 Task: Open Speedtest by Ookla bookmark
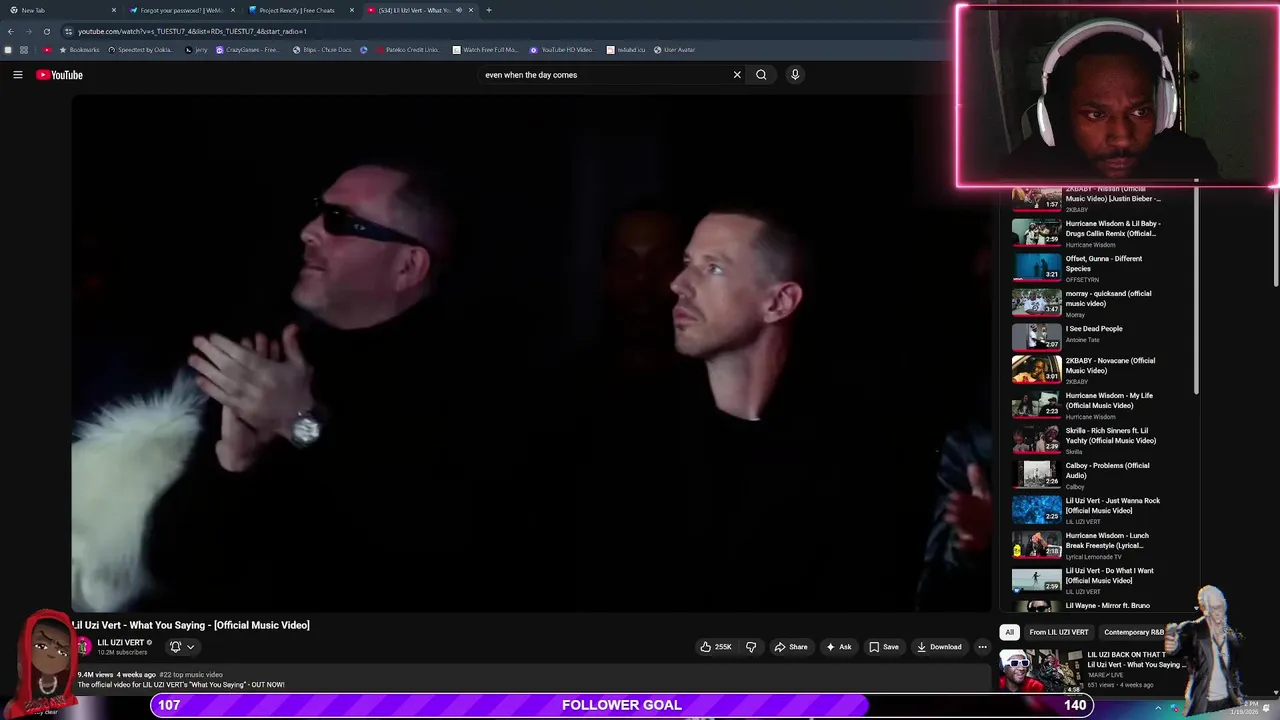coord(141,50)
